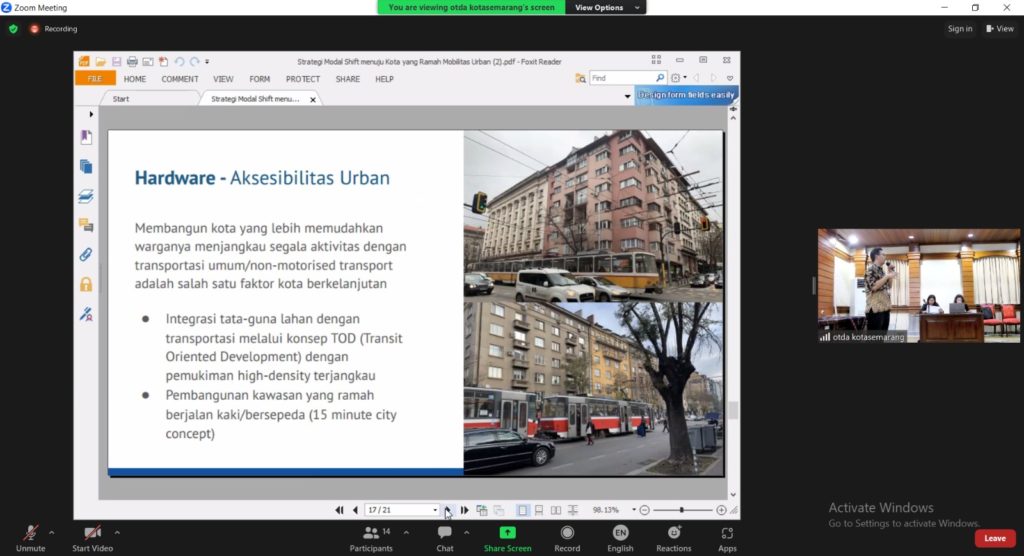Open the Reactions menu
Image resolution: width=1024 pixels, height=556 pixels.
click(673, 533)
